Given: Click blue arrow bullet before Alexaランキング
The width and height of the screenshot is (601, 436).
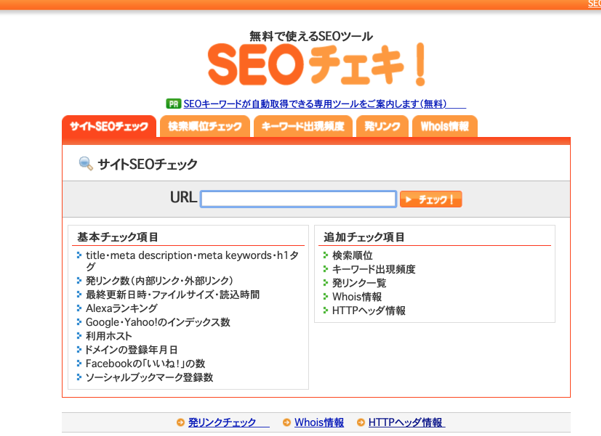Looking at the screenshot, I should point(79,308).
